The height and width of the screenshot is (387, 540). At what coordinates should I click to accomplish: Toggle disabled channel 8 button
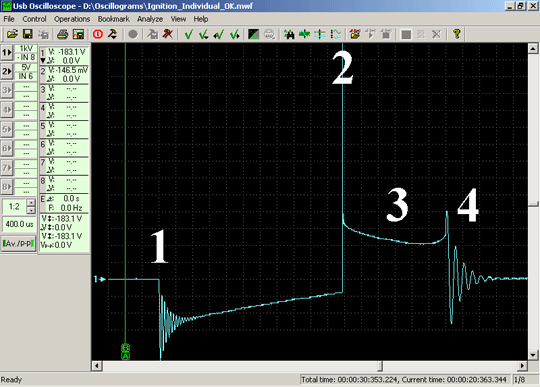7,187
